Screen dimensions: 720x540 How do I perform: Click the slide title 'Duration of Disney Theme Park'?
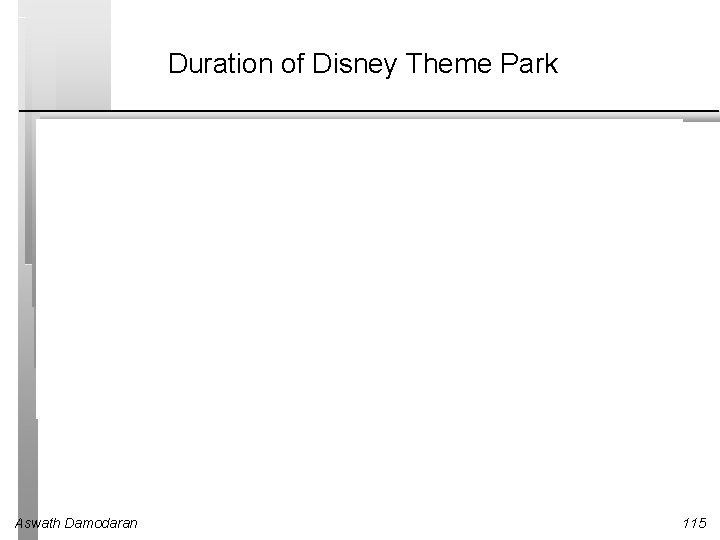[x=363, y=64]
